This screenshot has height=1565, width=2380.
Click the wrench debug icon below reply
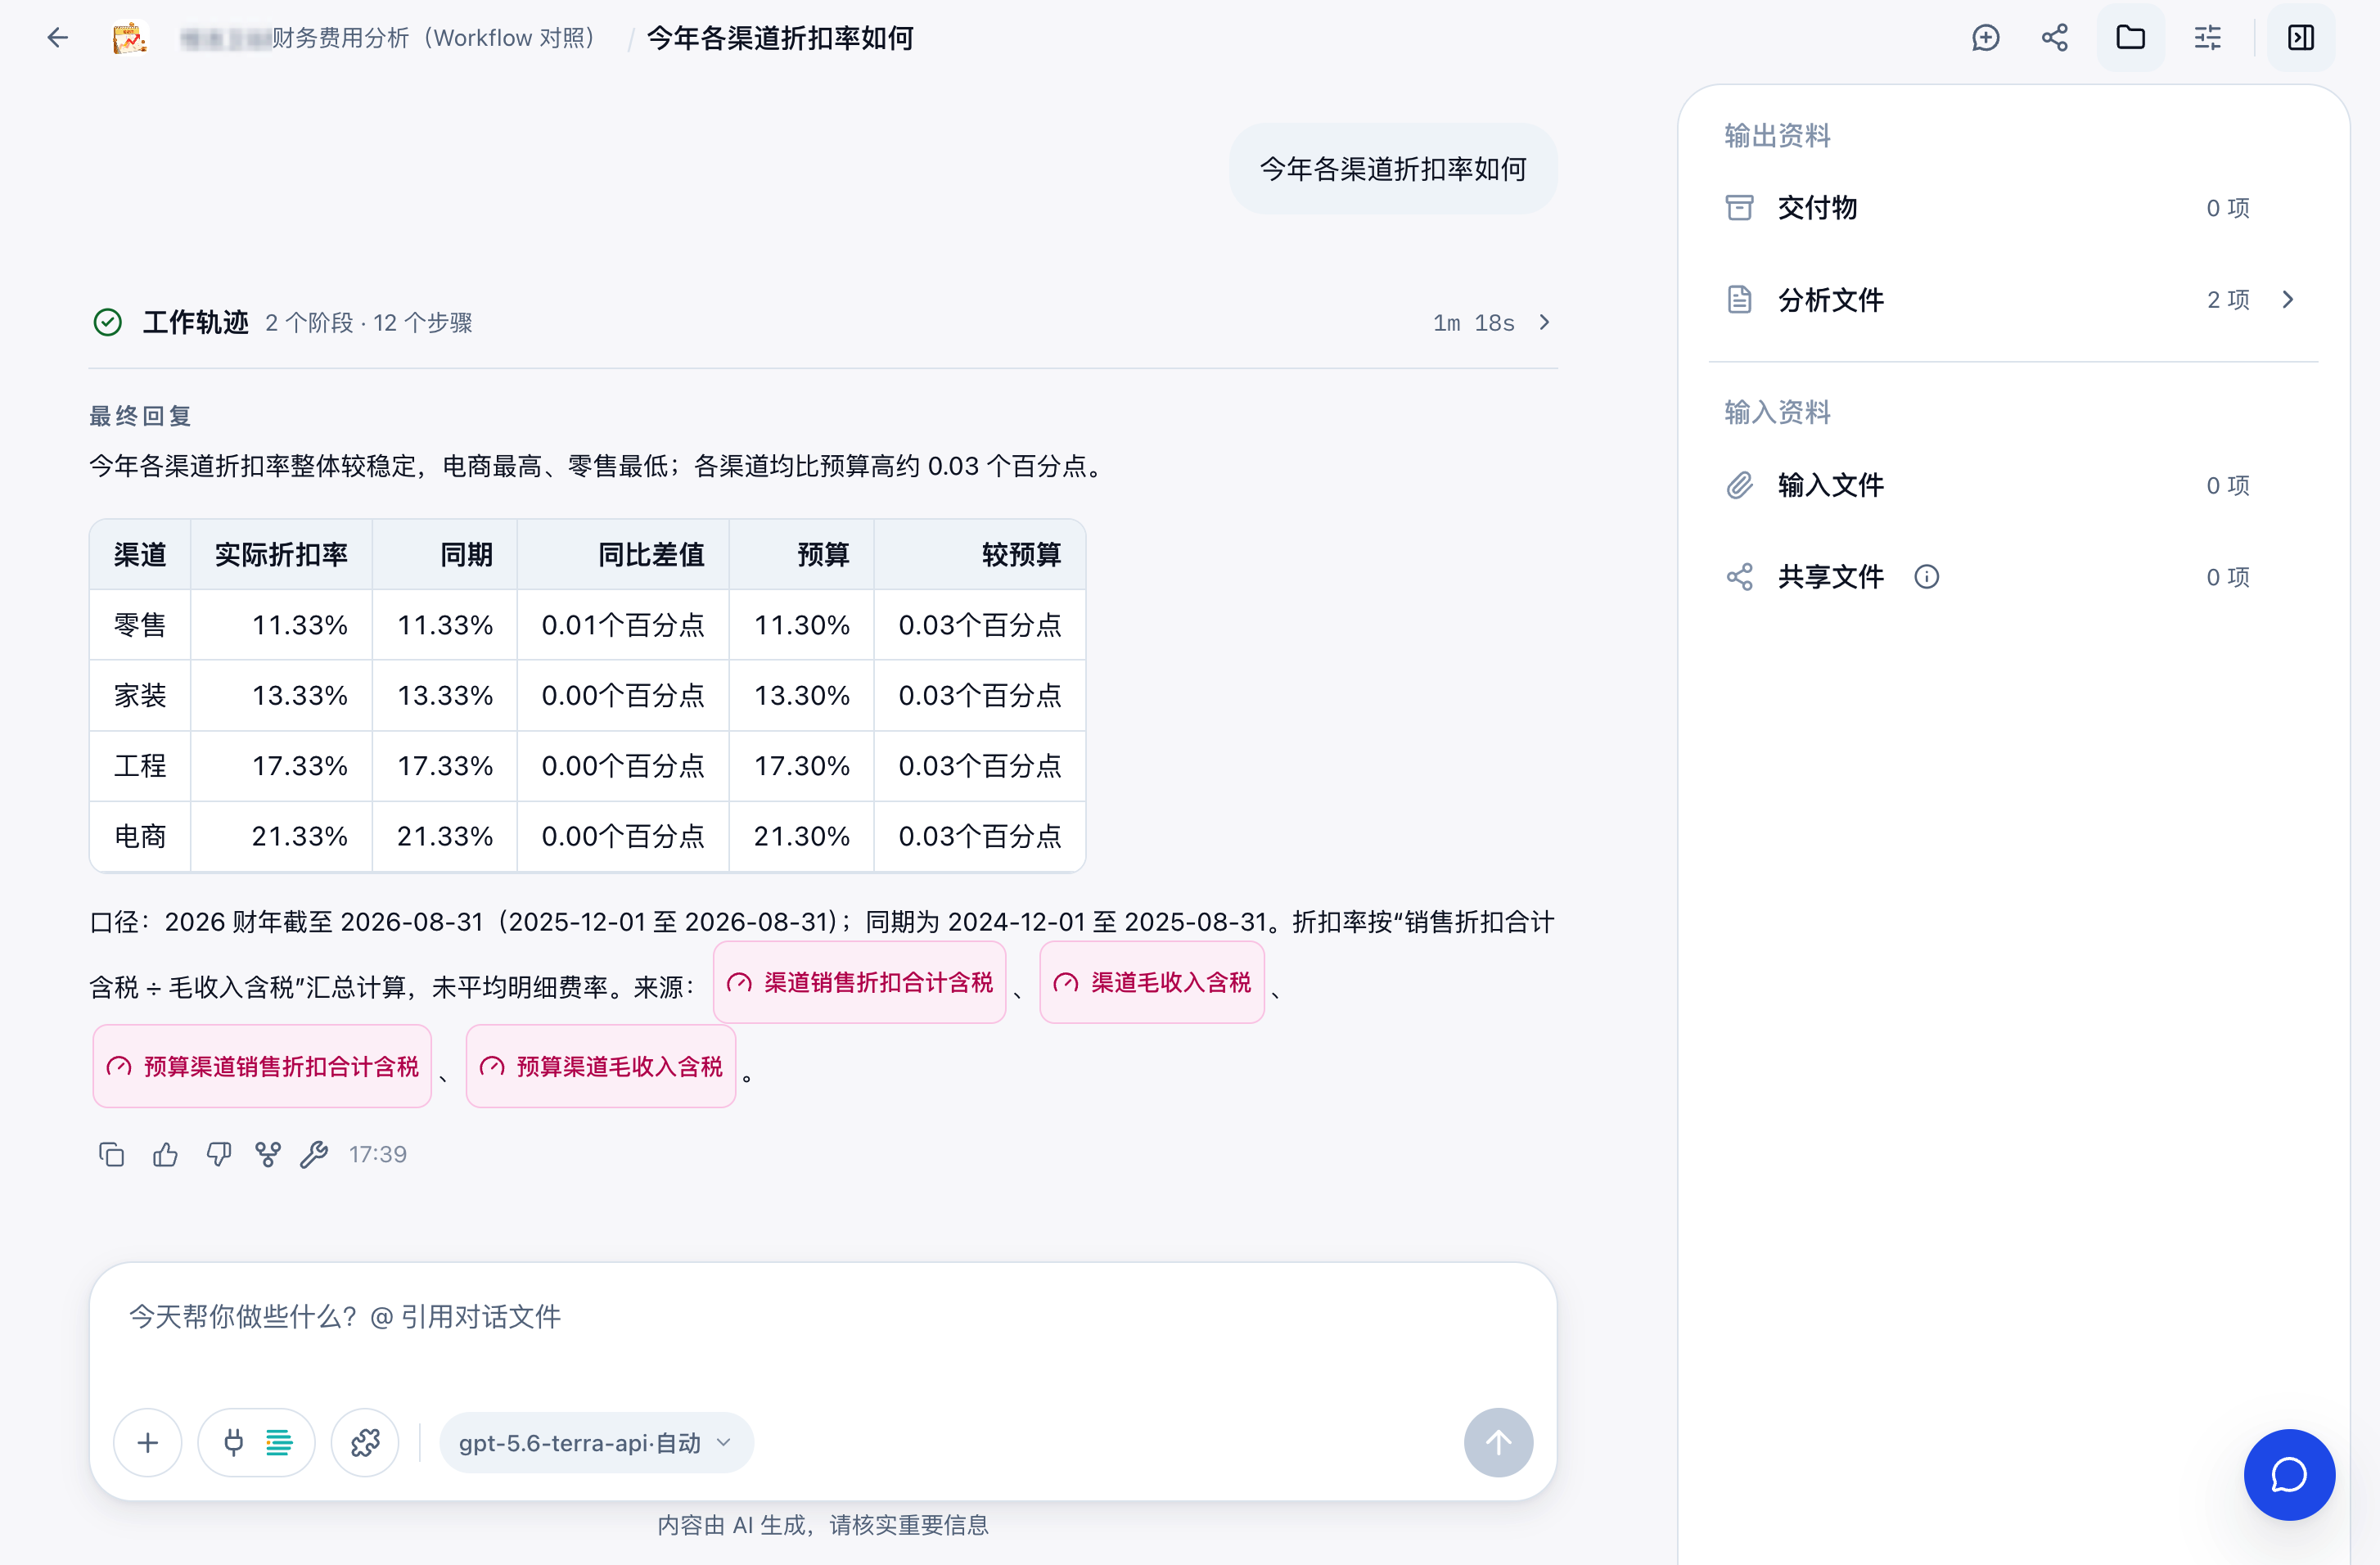(x=314, y=1155)
